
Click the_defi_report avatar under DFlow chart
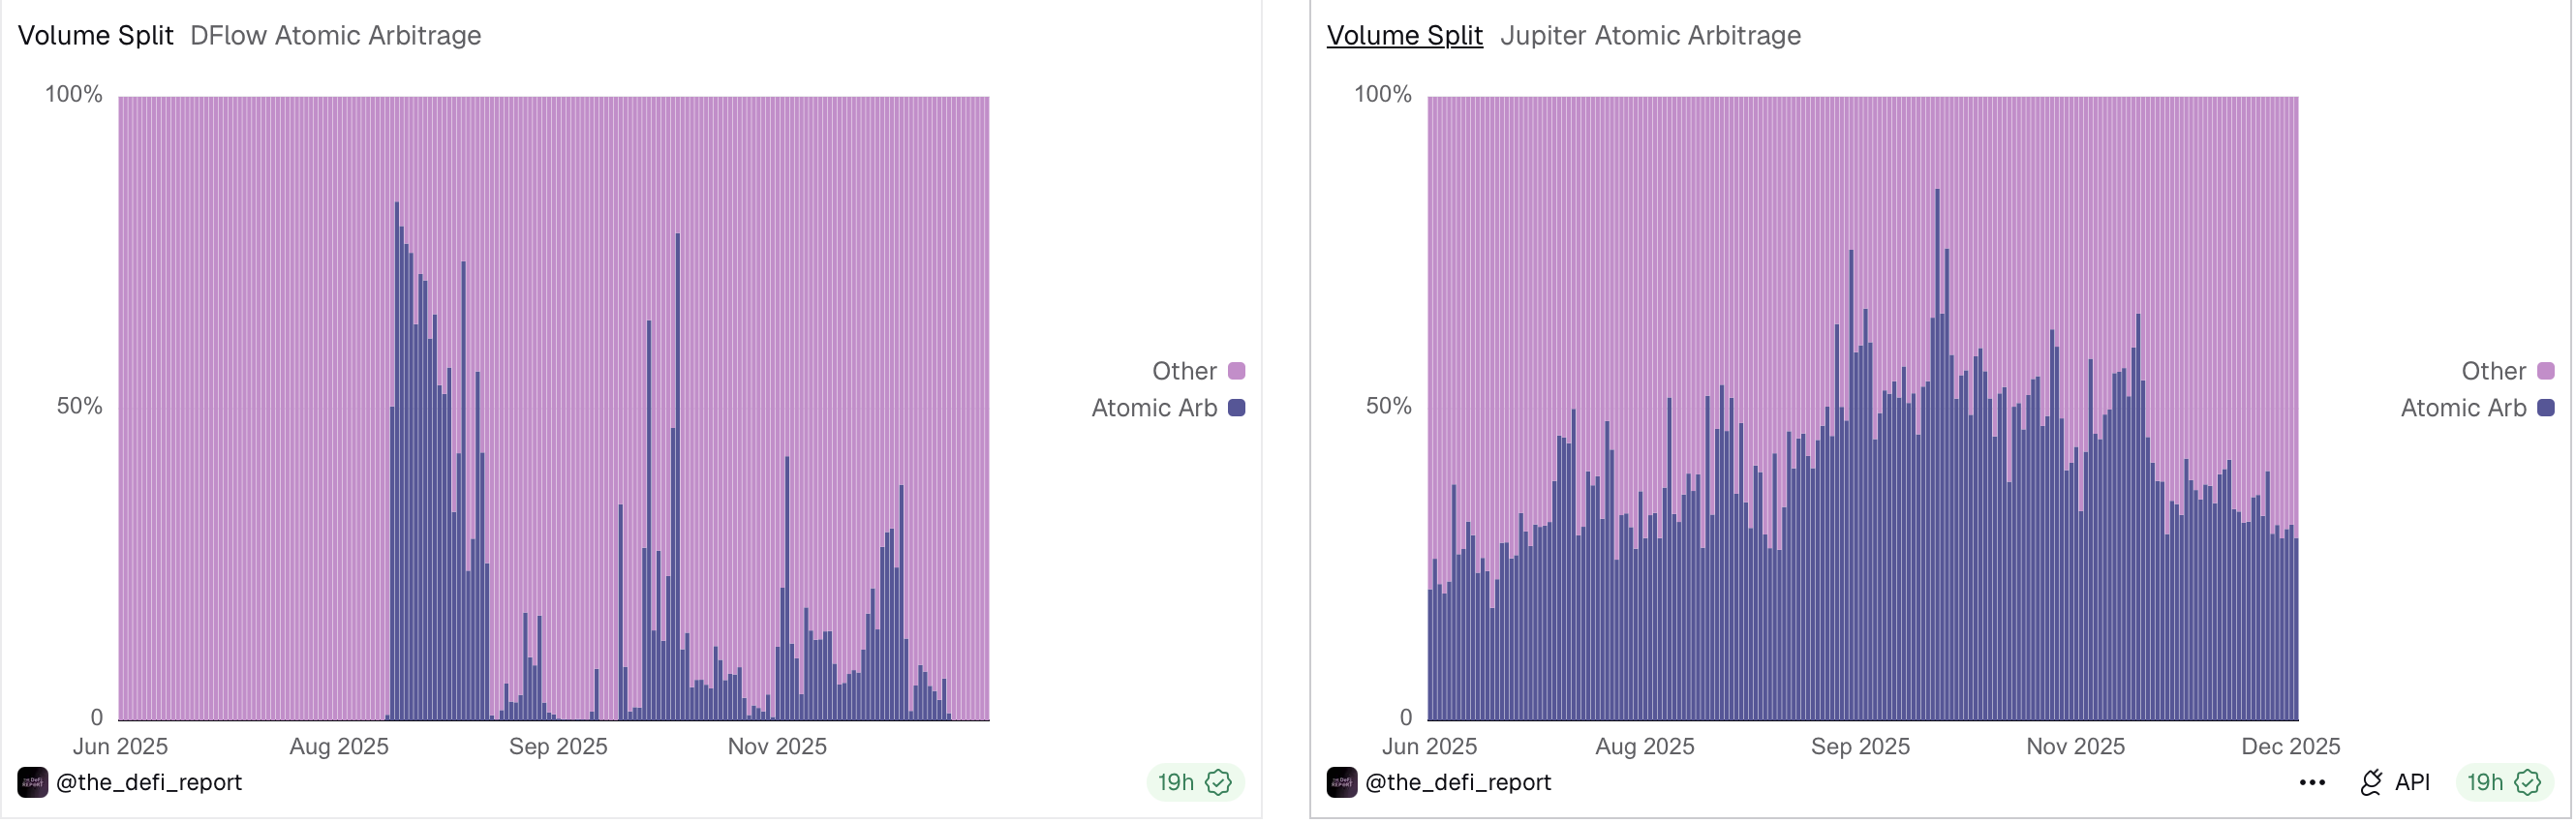pyautogui.click(x=32, y=783)
